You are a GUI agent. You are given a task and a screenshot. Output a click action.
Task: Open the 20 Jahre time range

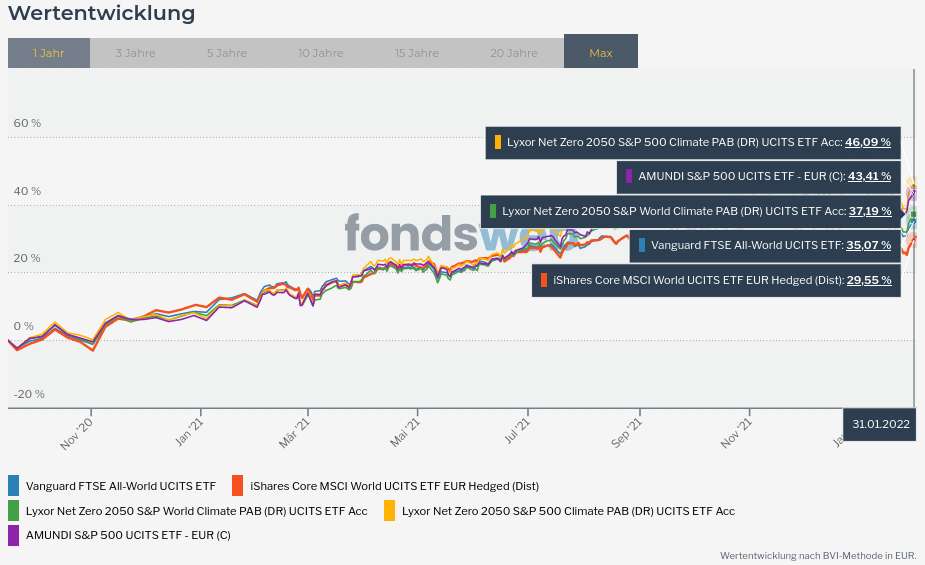(514, 53)
